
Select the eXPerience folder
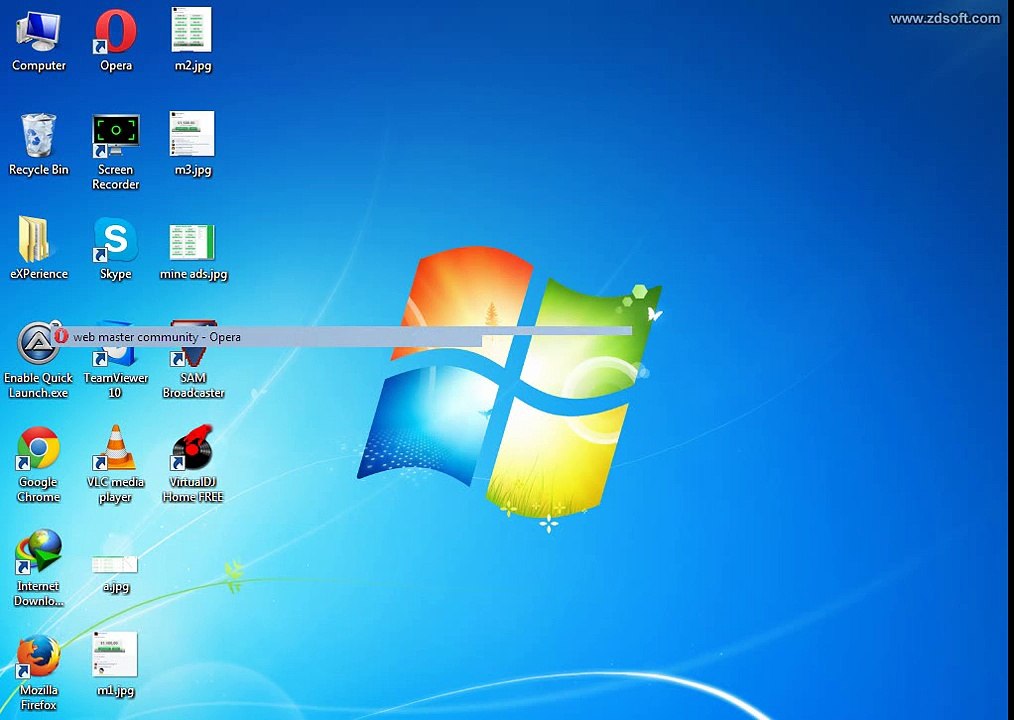(38, 248)
